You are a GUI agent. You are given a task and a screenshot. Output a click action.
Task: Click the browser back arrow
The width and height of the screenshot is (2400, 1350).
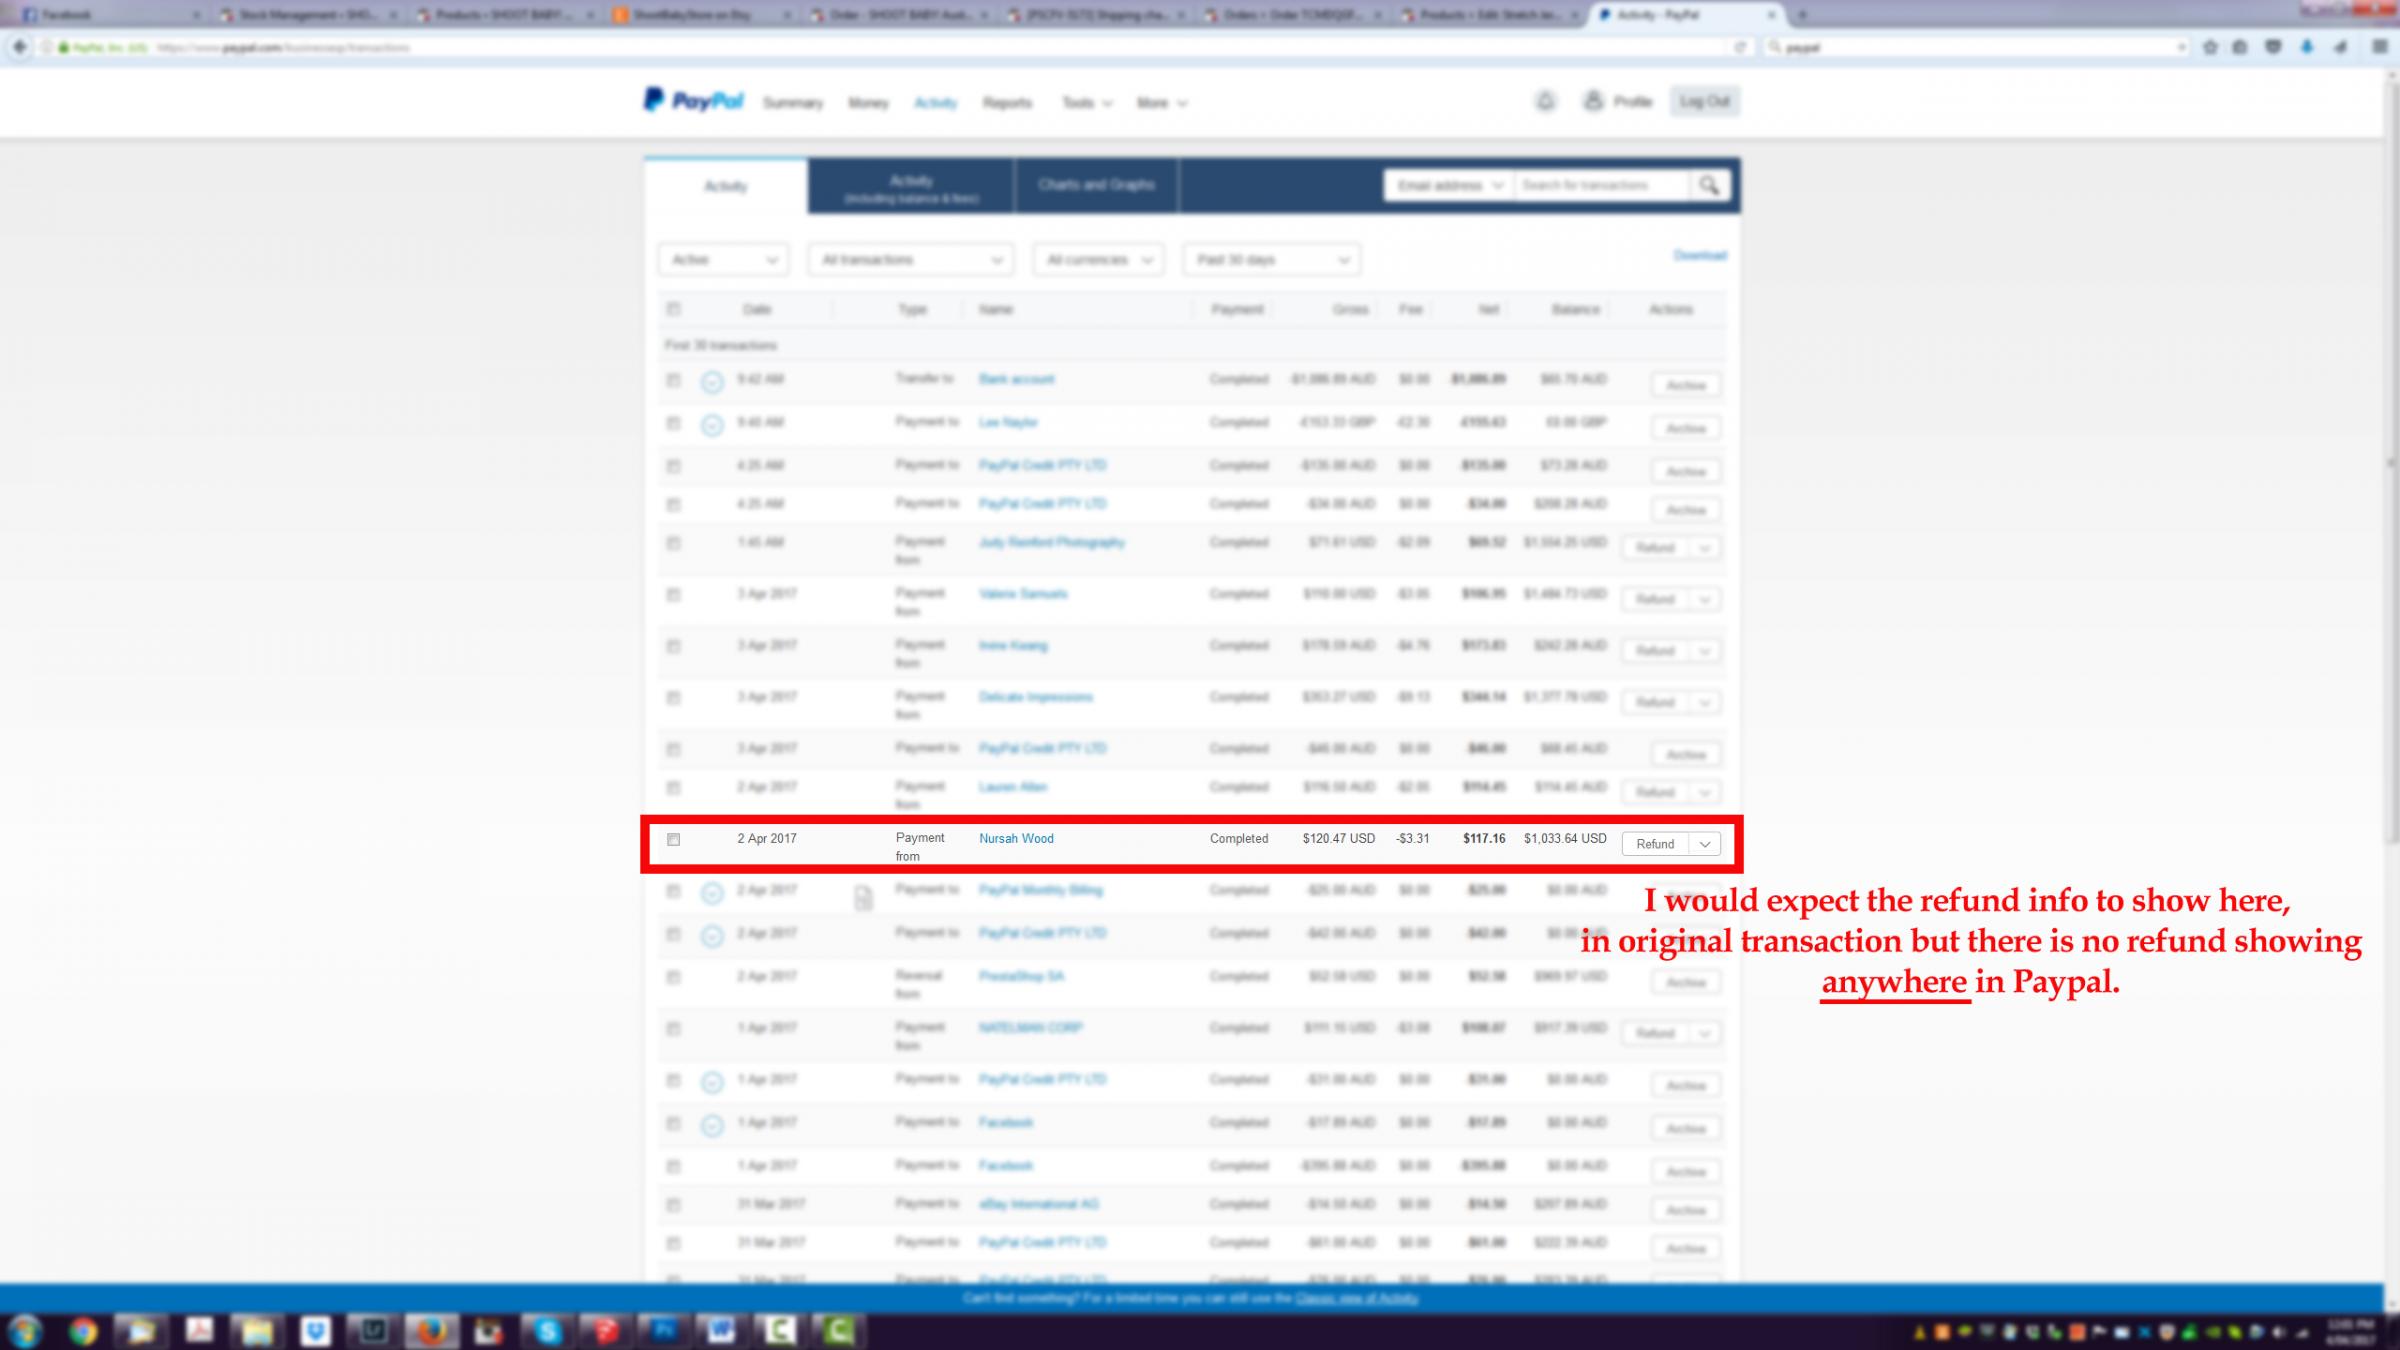(x=19, y=47)
